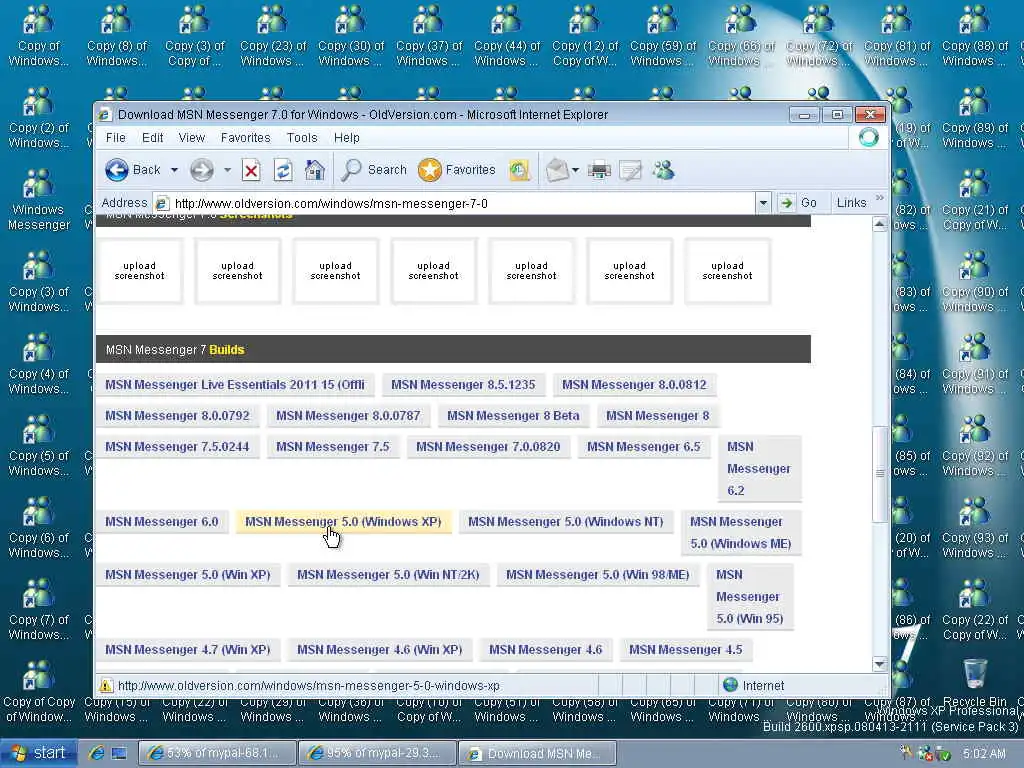Click the Edit page toolbar icon
1024x768 pixels.
(630, 171)
